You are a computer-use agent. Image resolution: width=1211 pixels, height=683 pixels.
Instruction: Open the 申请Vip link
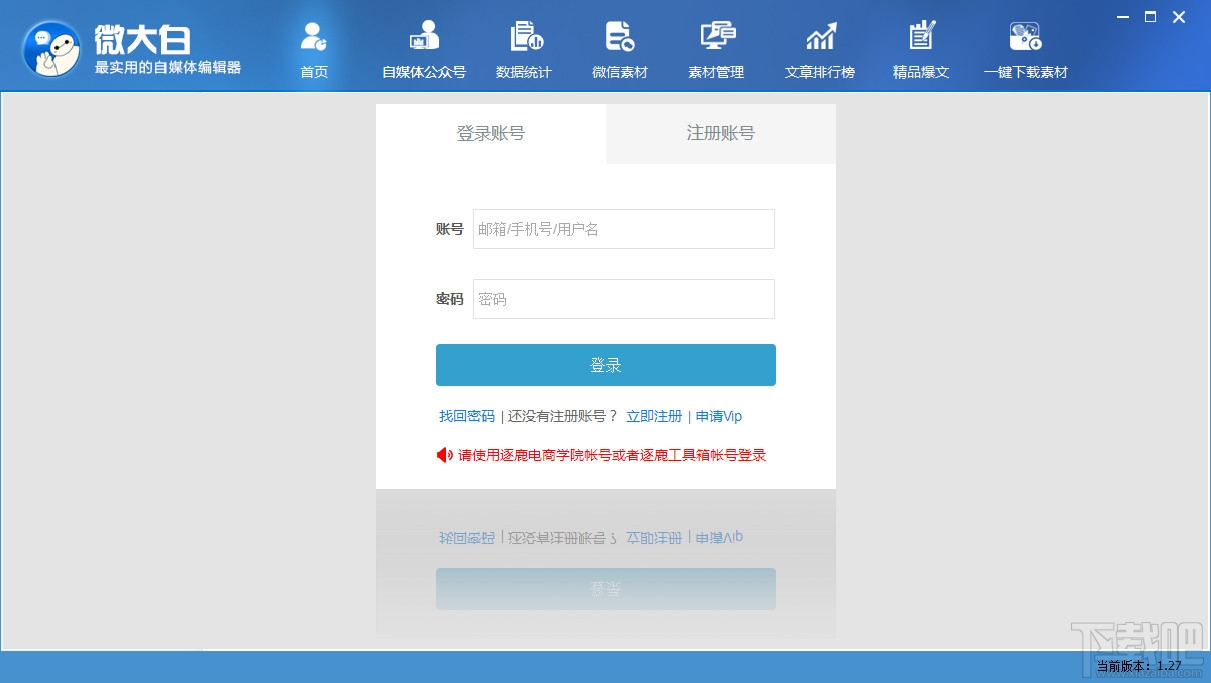click(719, 416)
